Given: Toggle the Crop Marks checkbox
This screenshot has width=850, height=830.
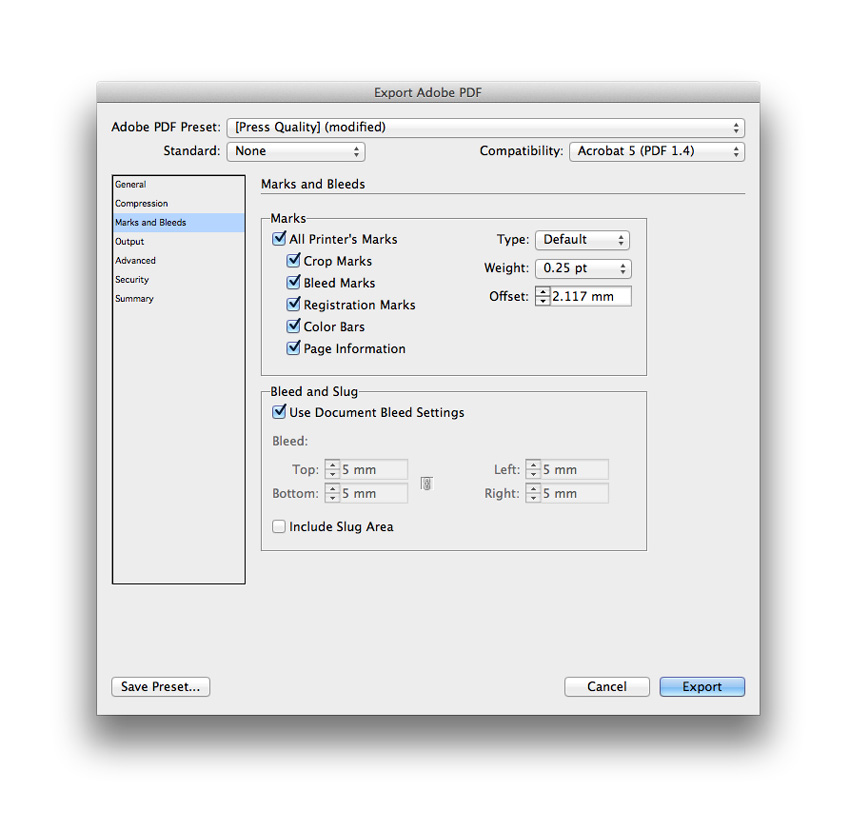Looking at the screenshot, I should click(293, 261).
